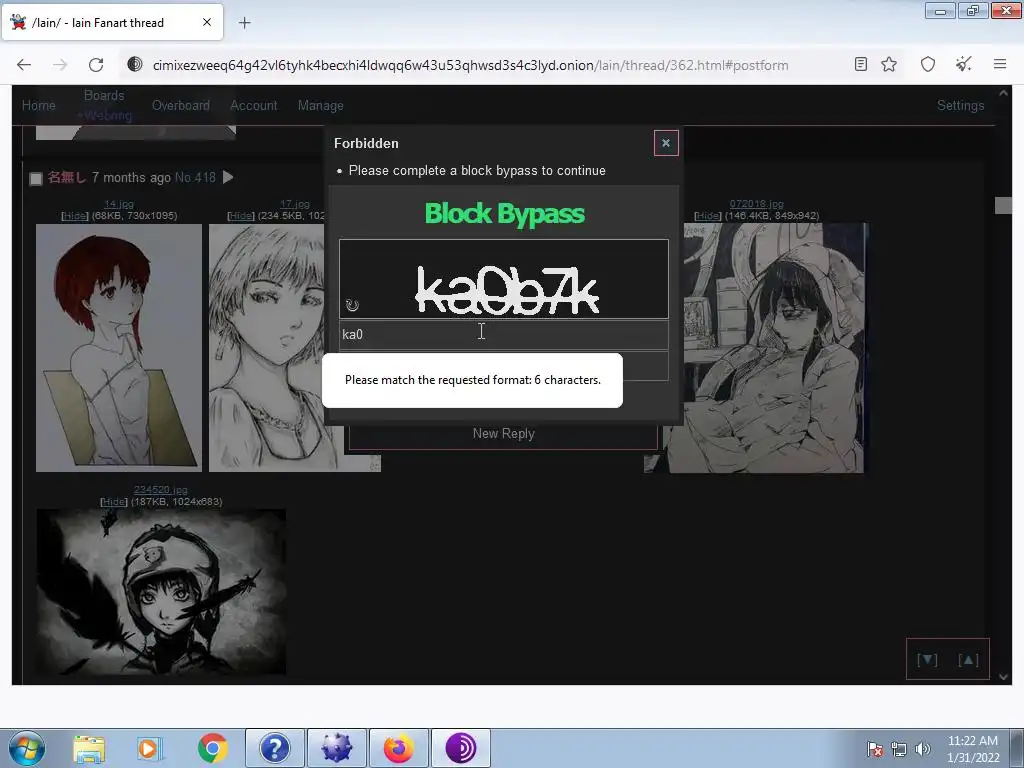Open the blue spiky ball taskbar app
This screenshot has height=768, width=1024.
pos(337,748)
